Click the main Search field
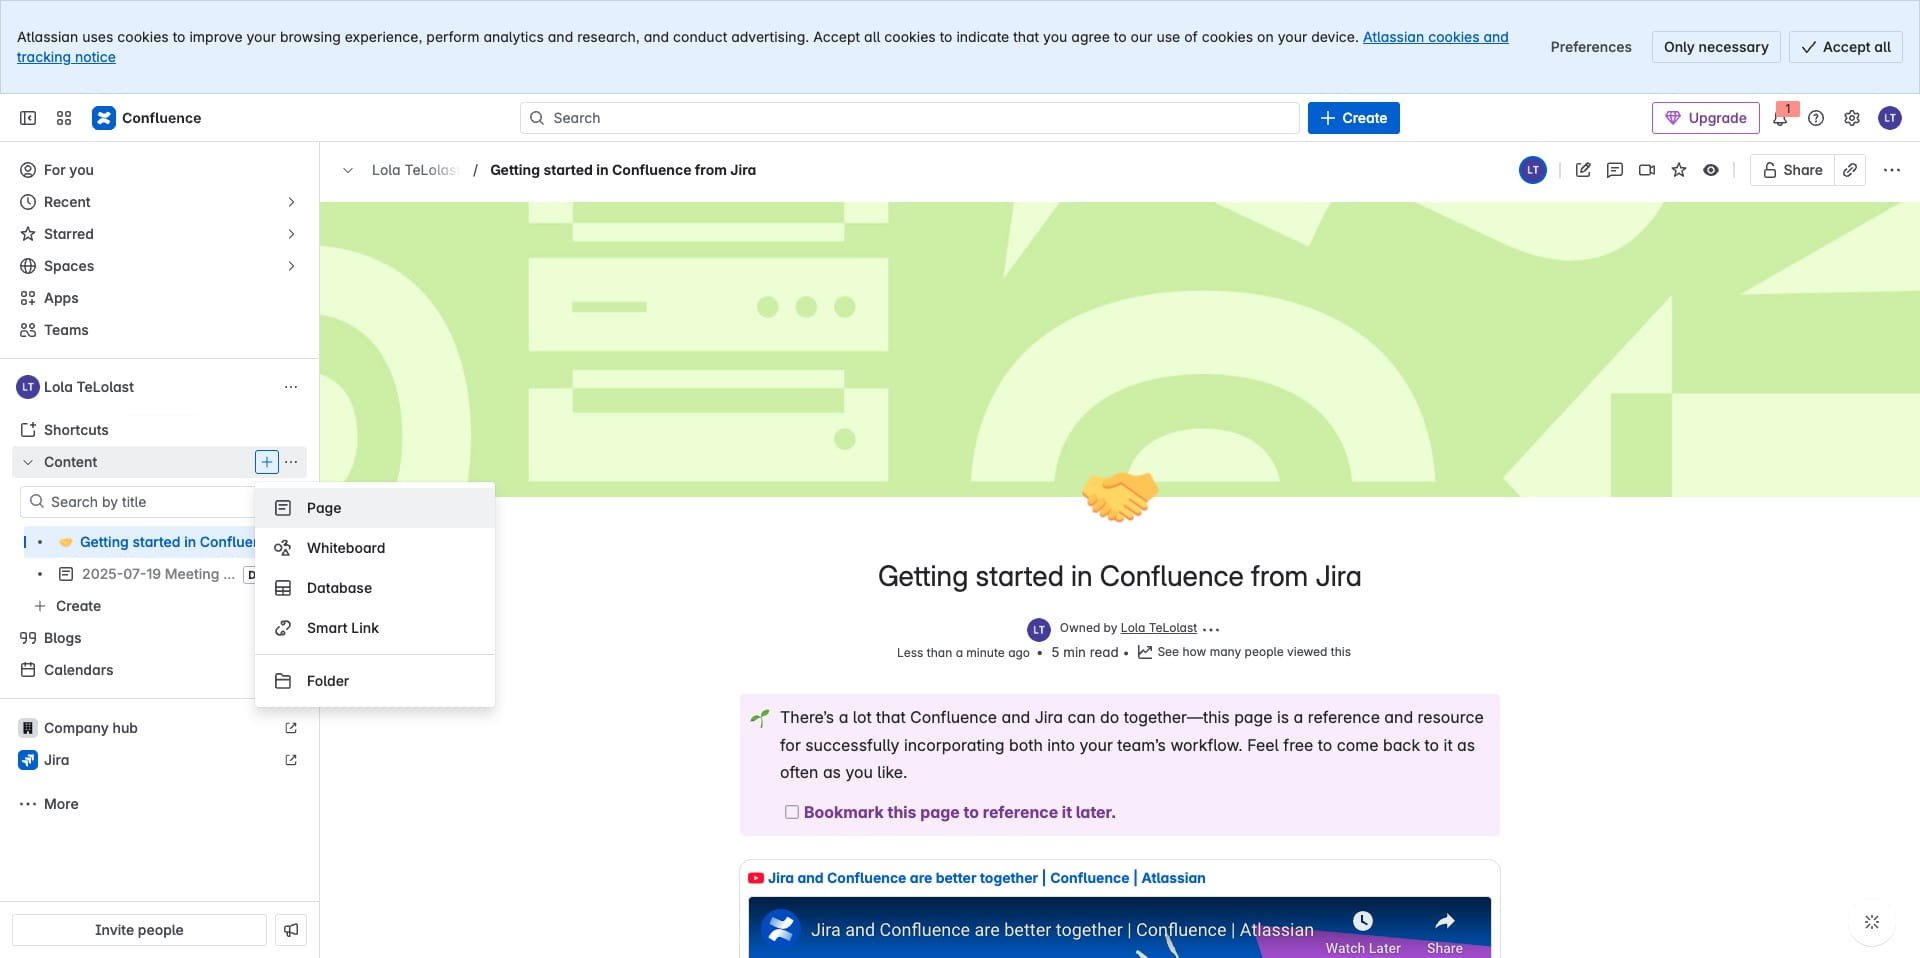Screen dimensions: 1920x958 pos(909,118)
